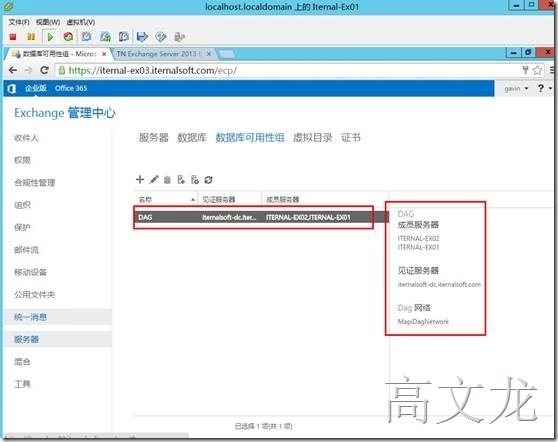
Task: Add a new database availability group
Action: click(x=140, y=179)
